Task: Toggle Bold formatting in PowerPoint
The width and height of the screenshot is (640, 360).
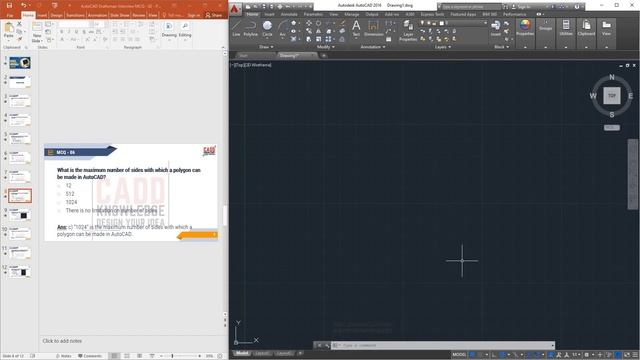Action: click(62, 32)
